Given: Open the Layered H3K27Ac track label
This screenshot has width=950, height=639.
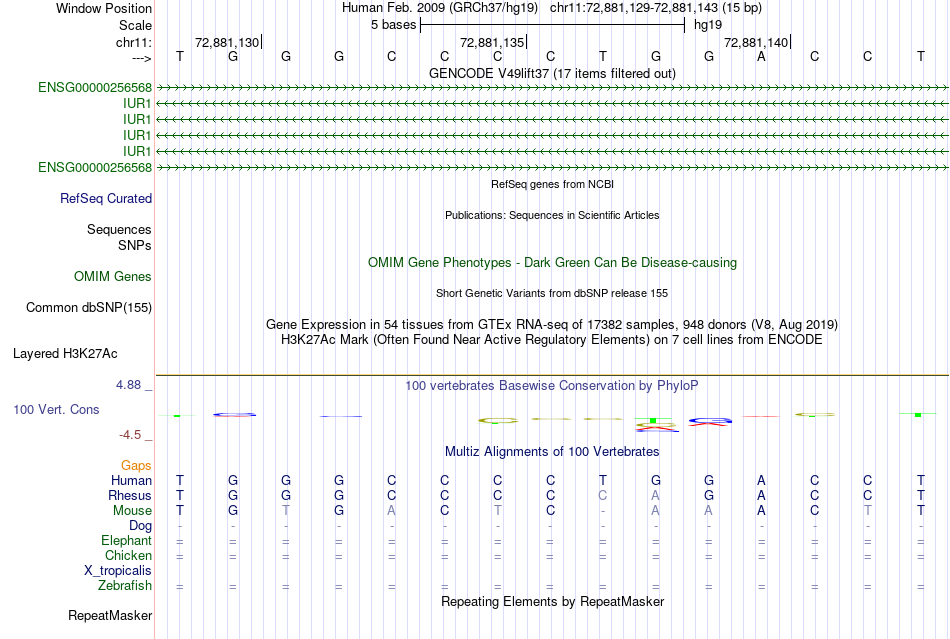Looking at the screenshot, I should [x=65, y=354].
